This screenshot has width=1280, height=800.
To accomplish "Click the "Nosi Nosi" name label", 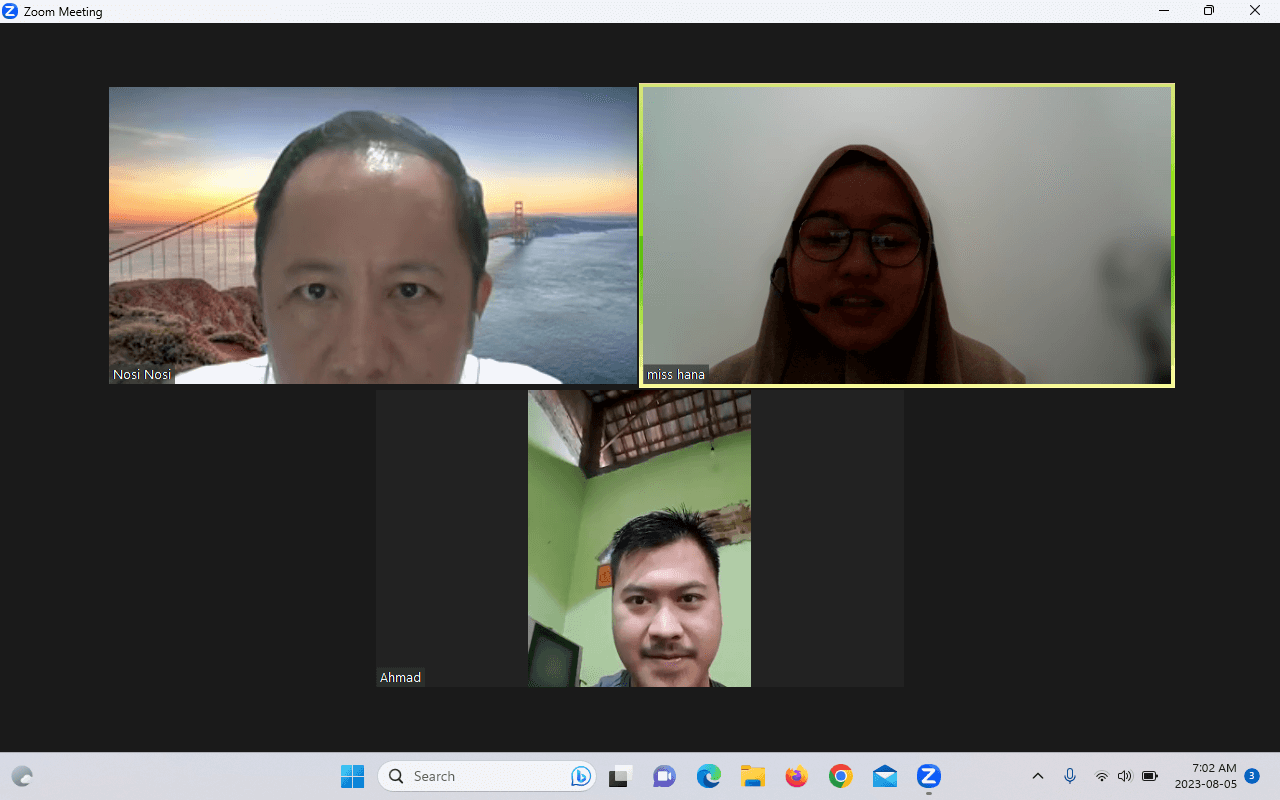I will pos(142,375).
